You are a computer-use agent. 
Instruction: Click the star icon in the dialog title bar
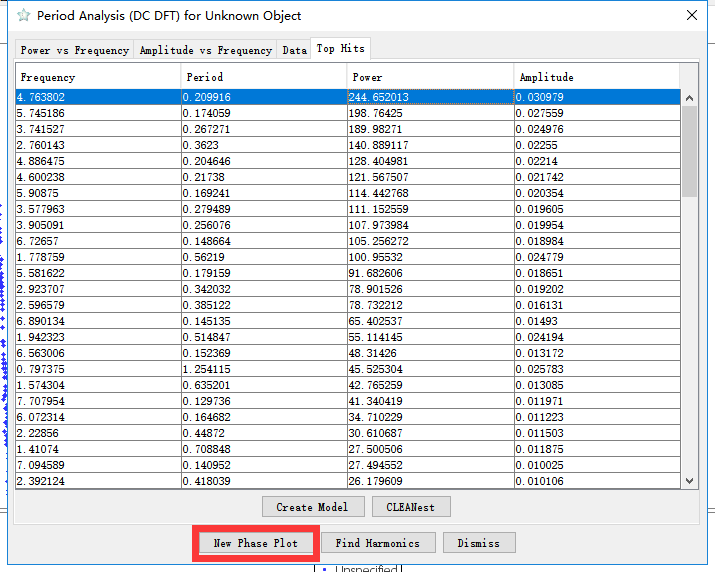(x=24, y=15)
